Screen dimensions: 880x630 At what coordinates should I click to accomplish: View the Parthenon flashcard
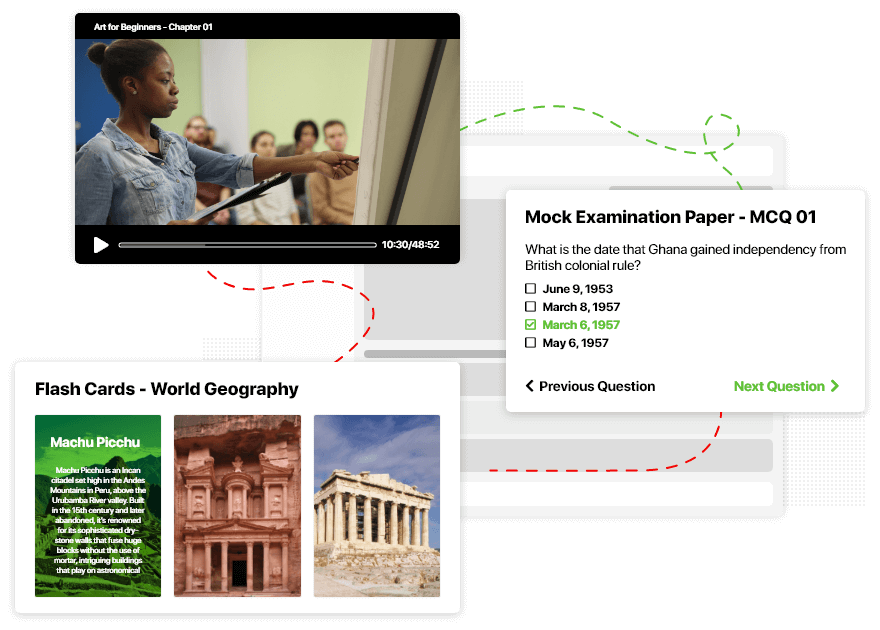coord(376,505)
